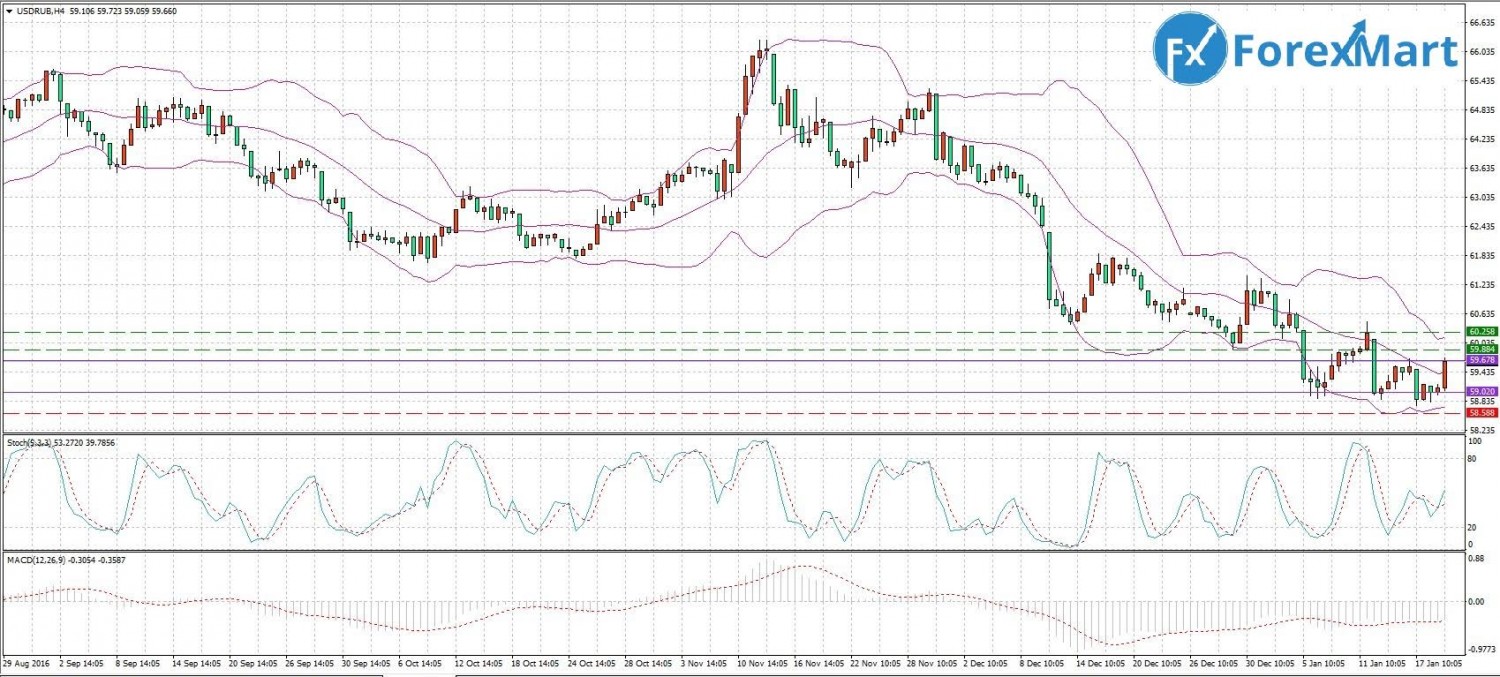Viewport: 1500px width, 677px height.
Task: Click the 17 Jan 10:05 time label
Action: tap(1433, 662)
